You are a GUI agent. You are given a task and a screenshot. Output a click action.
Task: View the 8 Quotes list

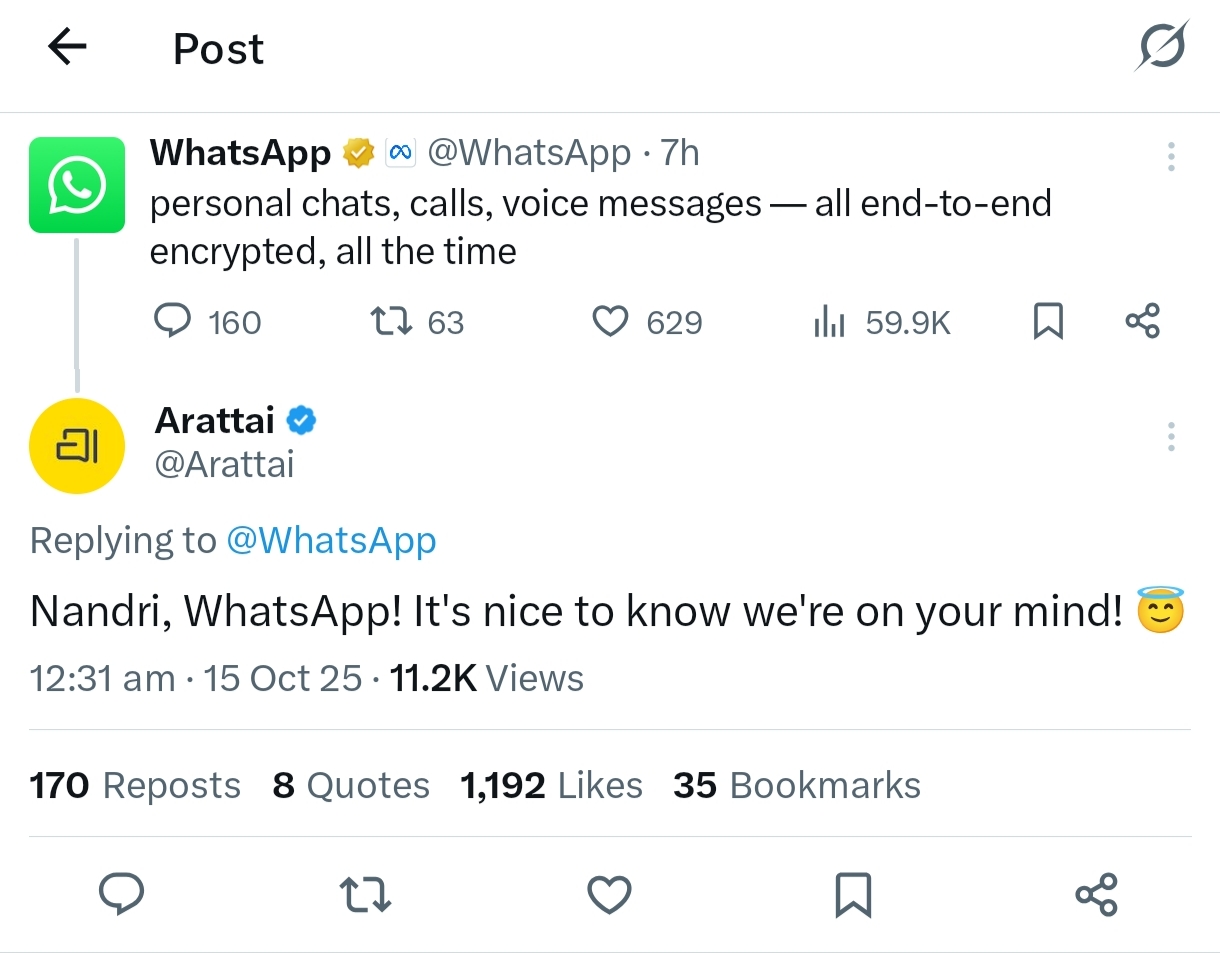point(350,786)
